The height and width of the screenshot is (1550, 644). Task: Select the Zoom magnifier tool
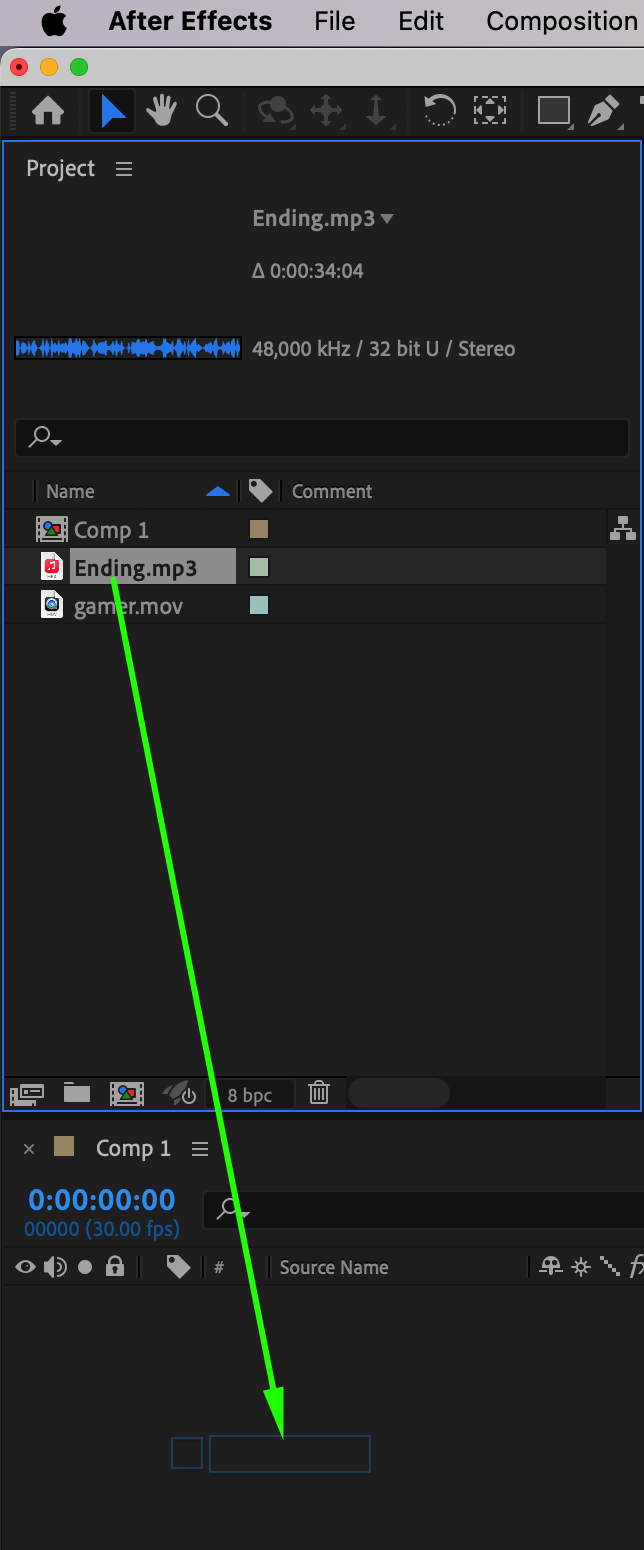tap(212, 110)
